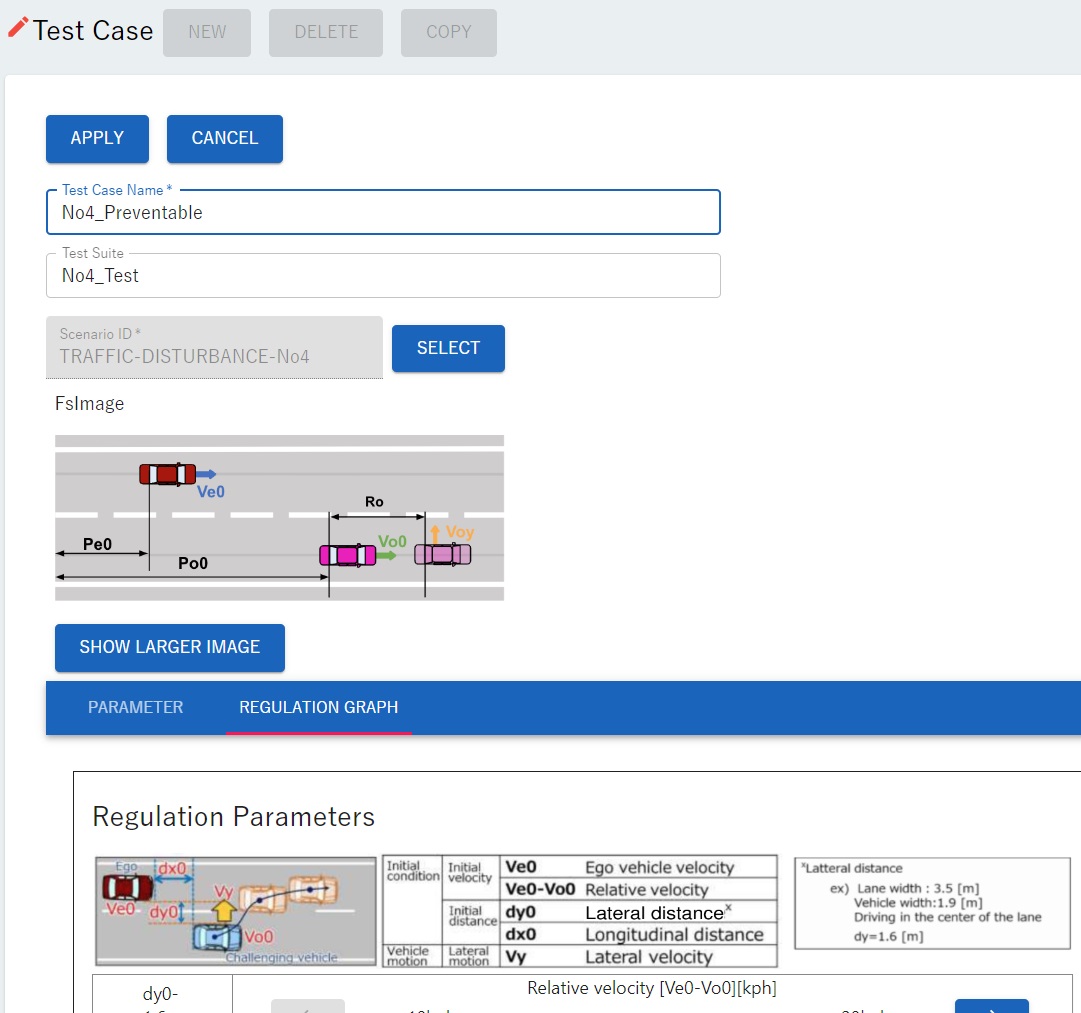Image resolution: width=1081 pixels, height=1013 pixels.
Task: Click SELECT to choose a scenario ID
Action: [448, 348]
